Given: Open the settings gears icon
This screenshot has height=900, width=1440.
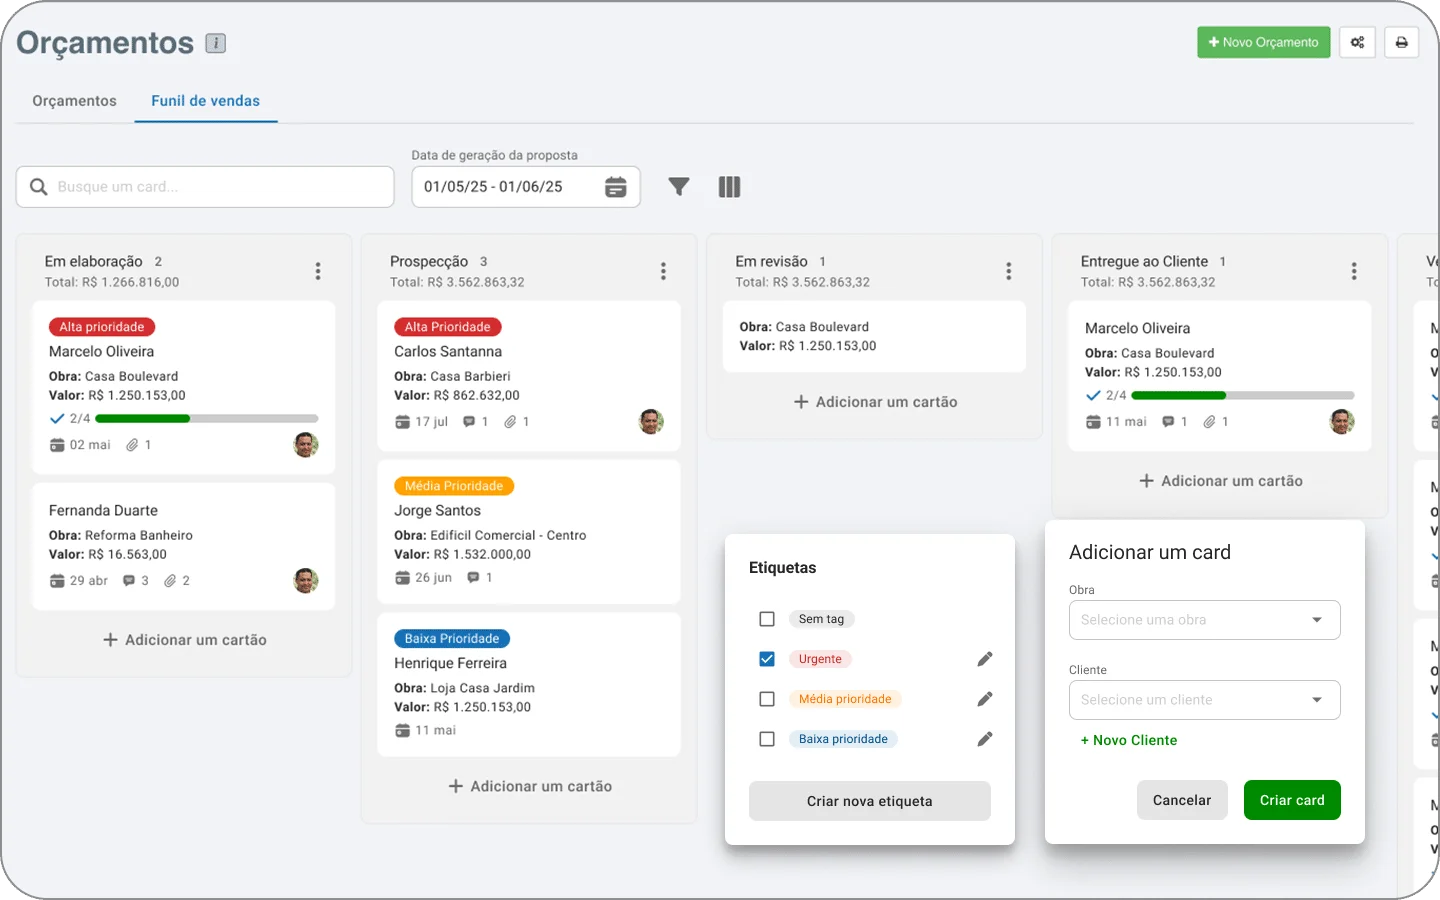Looking at the screenshot, I should click(x=1358, y=42).
